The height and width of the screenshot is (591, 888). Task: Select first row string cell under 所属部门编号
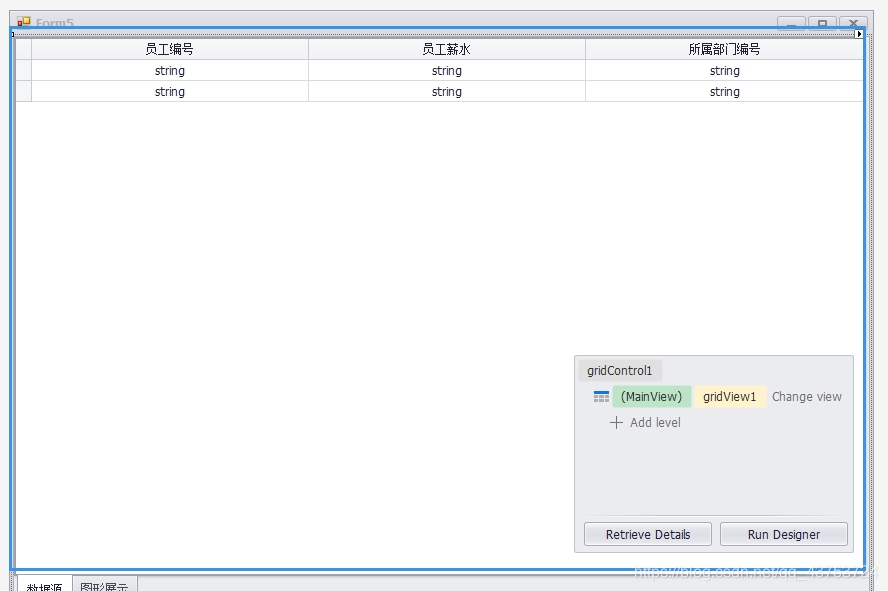[724, 71]
